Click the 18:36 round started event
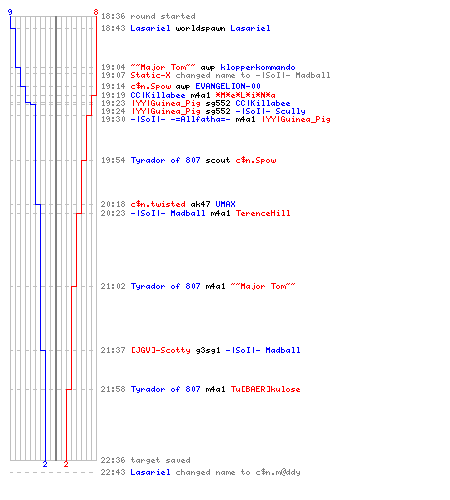 pyautogui.click(x=148, y=16)
